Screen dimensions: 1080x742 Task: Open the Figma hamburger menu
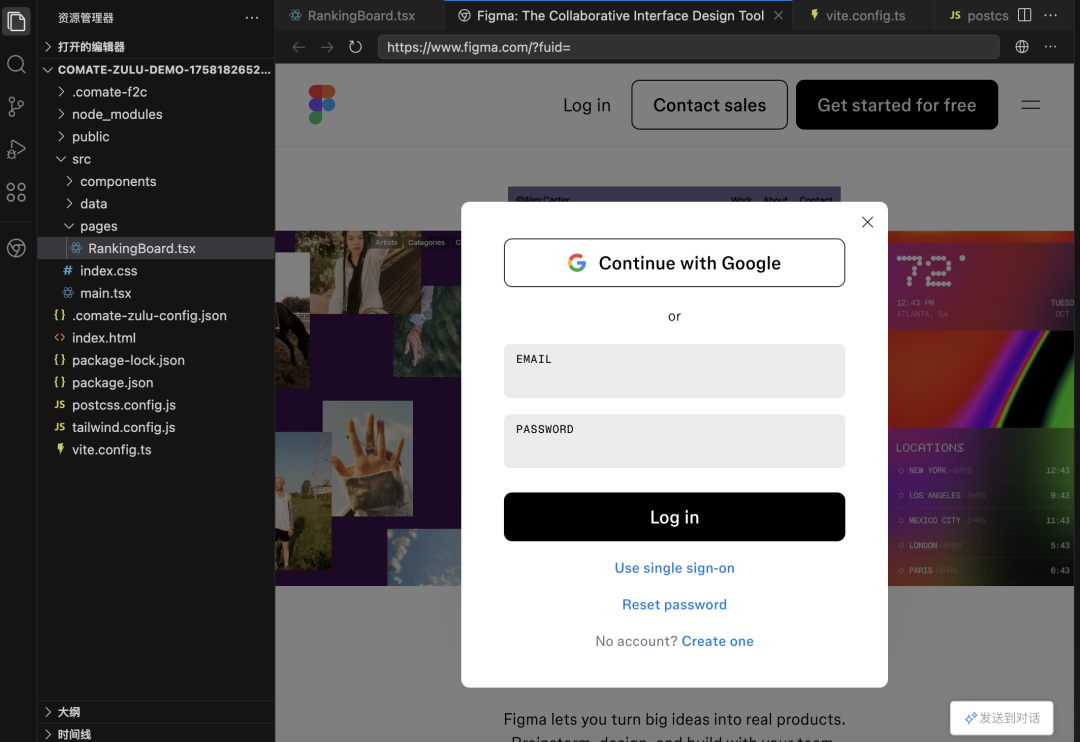tap(1030, 105)
